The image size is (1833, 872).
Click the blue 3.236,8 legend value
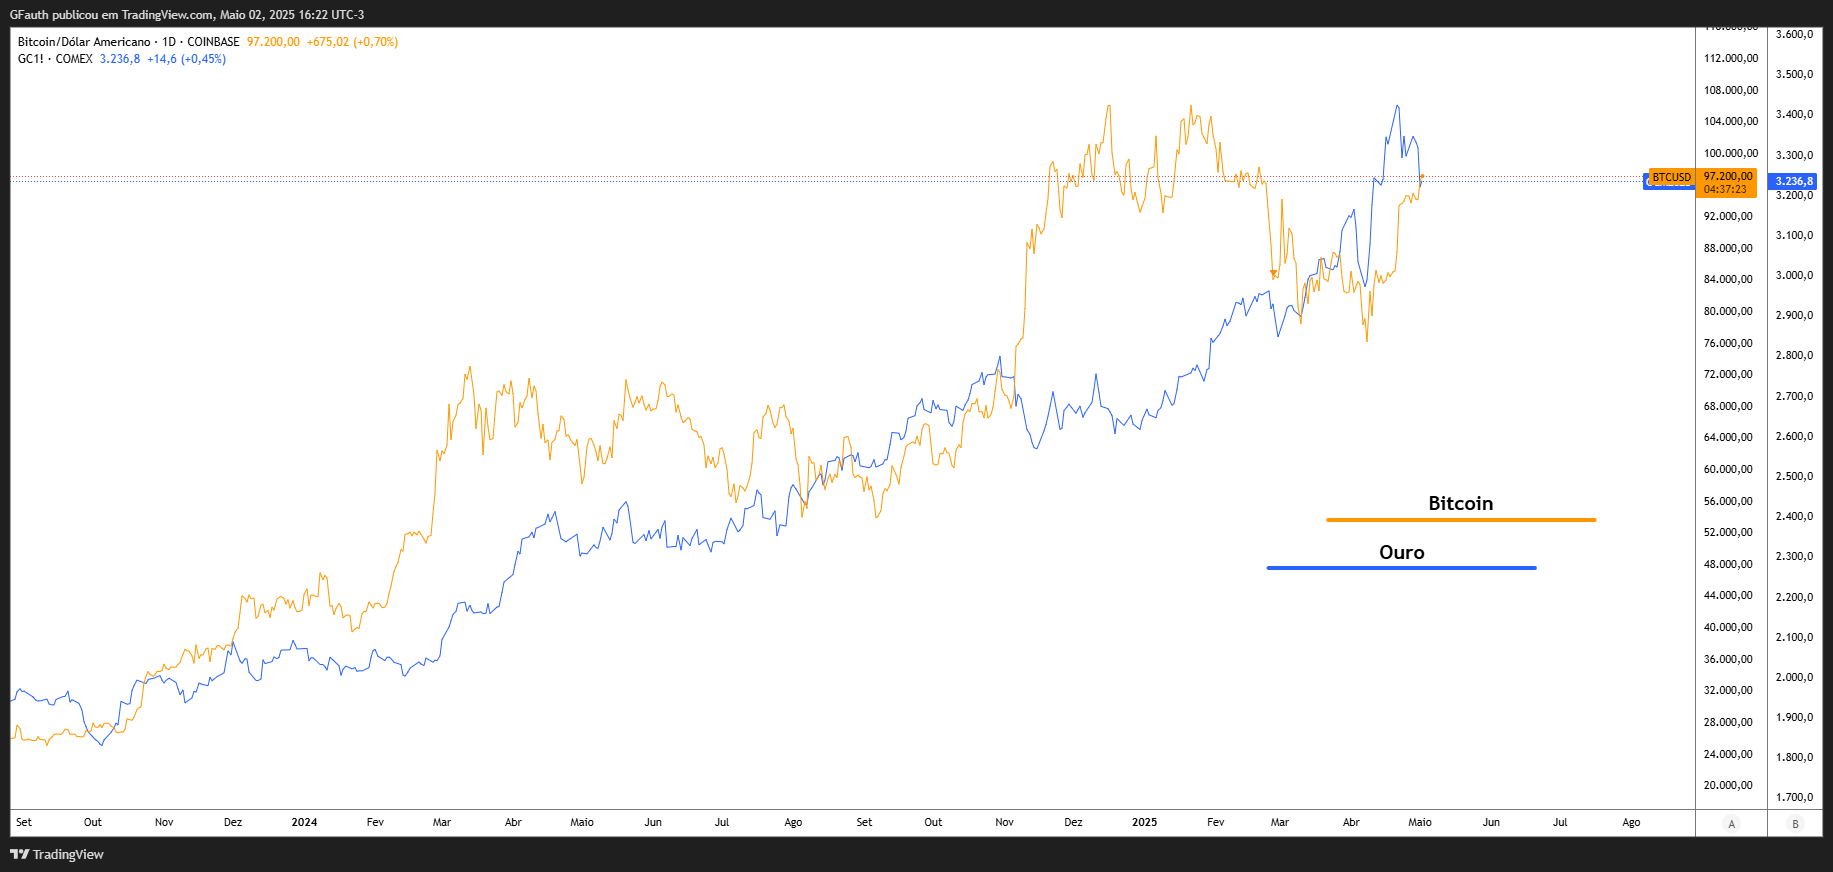pyautogui.click(x=120, y=59)
